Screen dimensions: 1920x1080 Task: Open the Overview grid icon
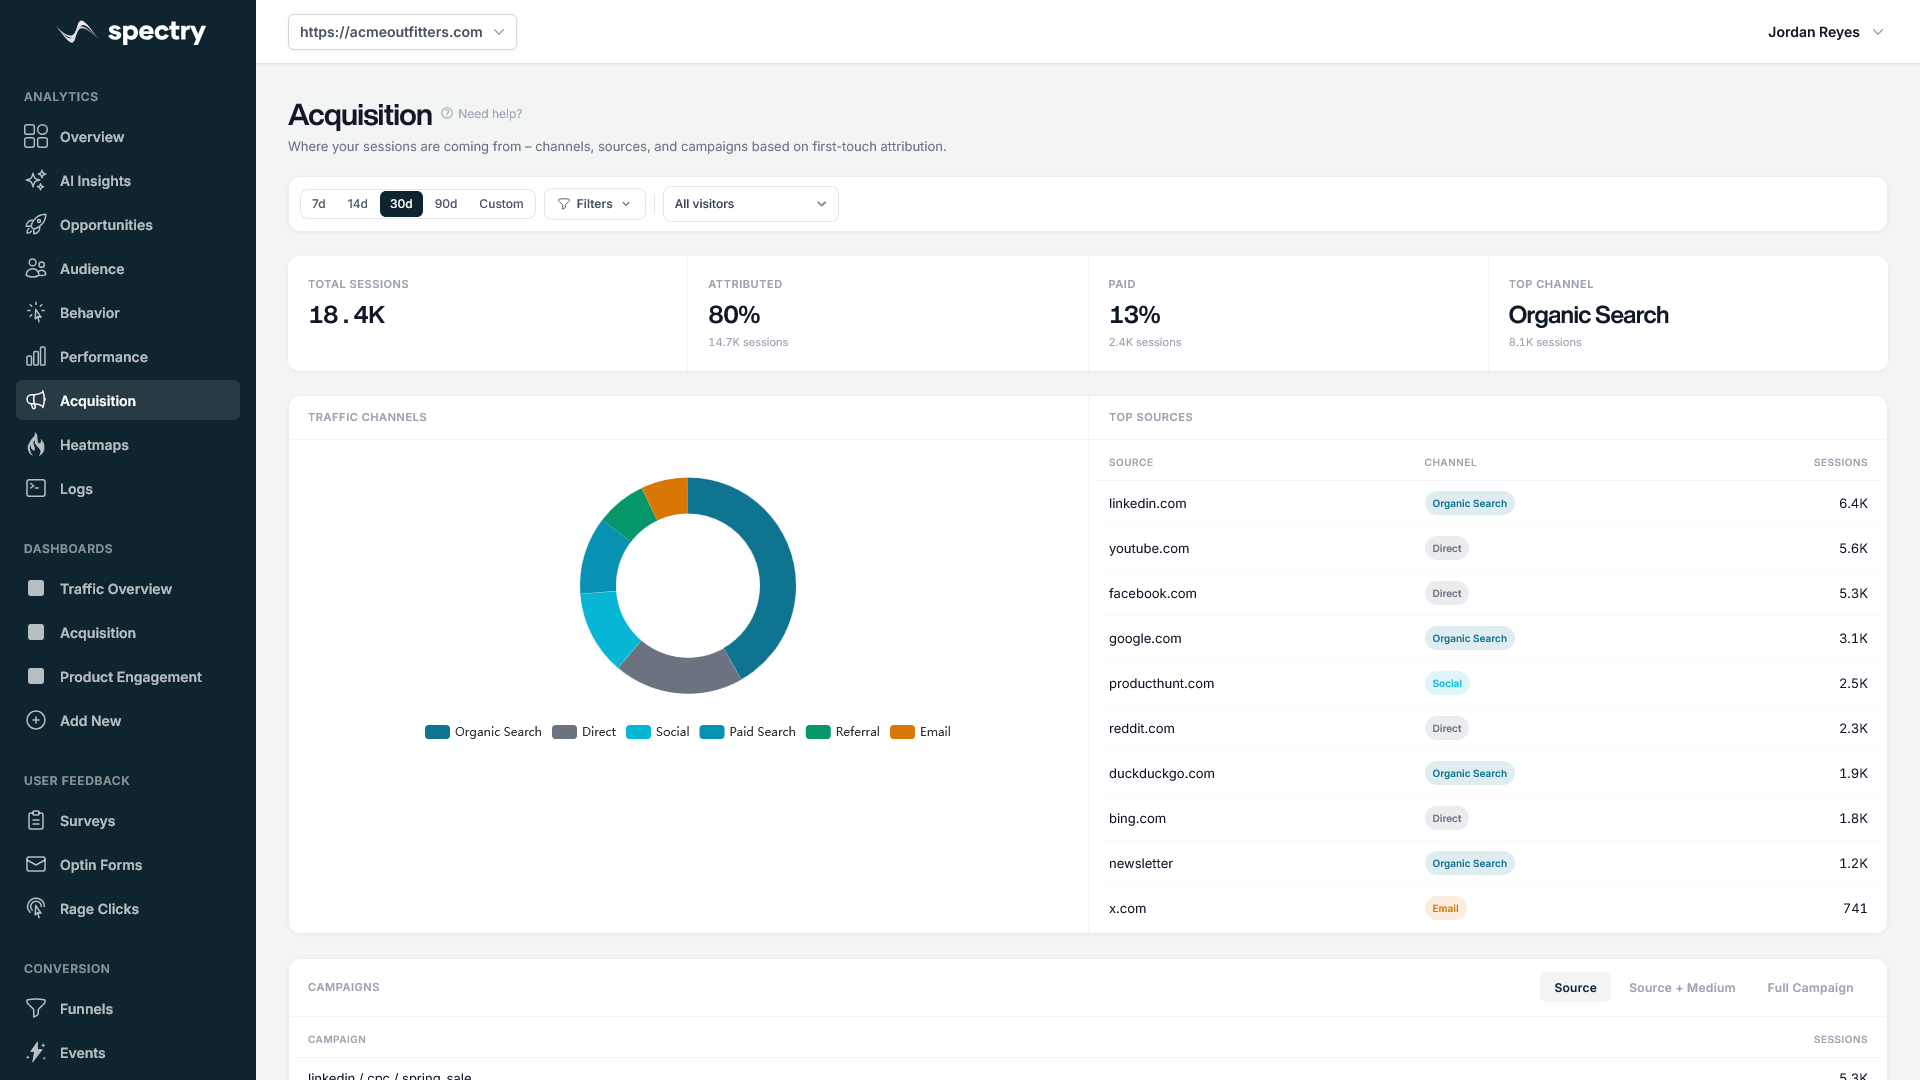(36, 137)
